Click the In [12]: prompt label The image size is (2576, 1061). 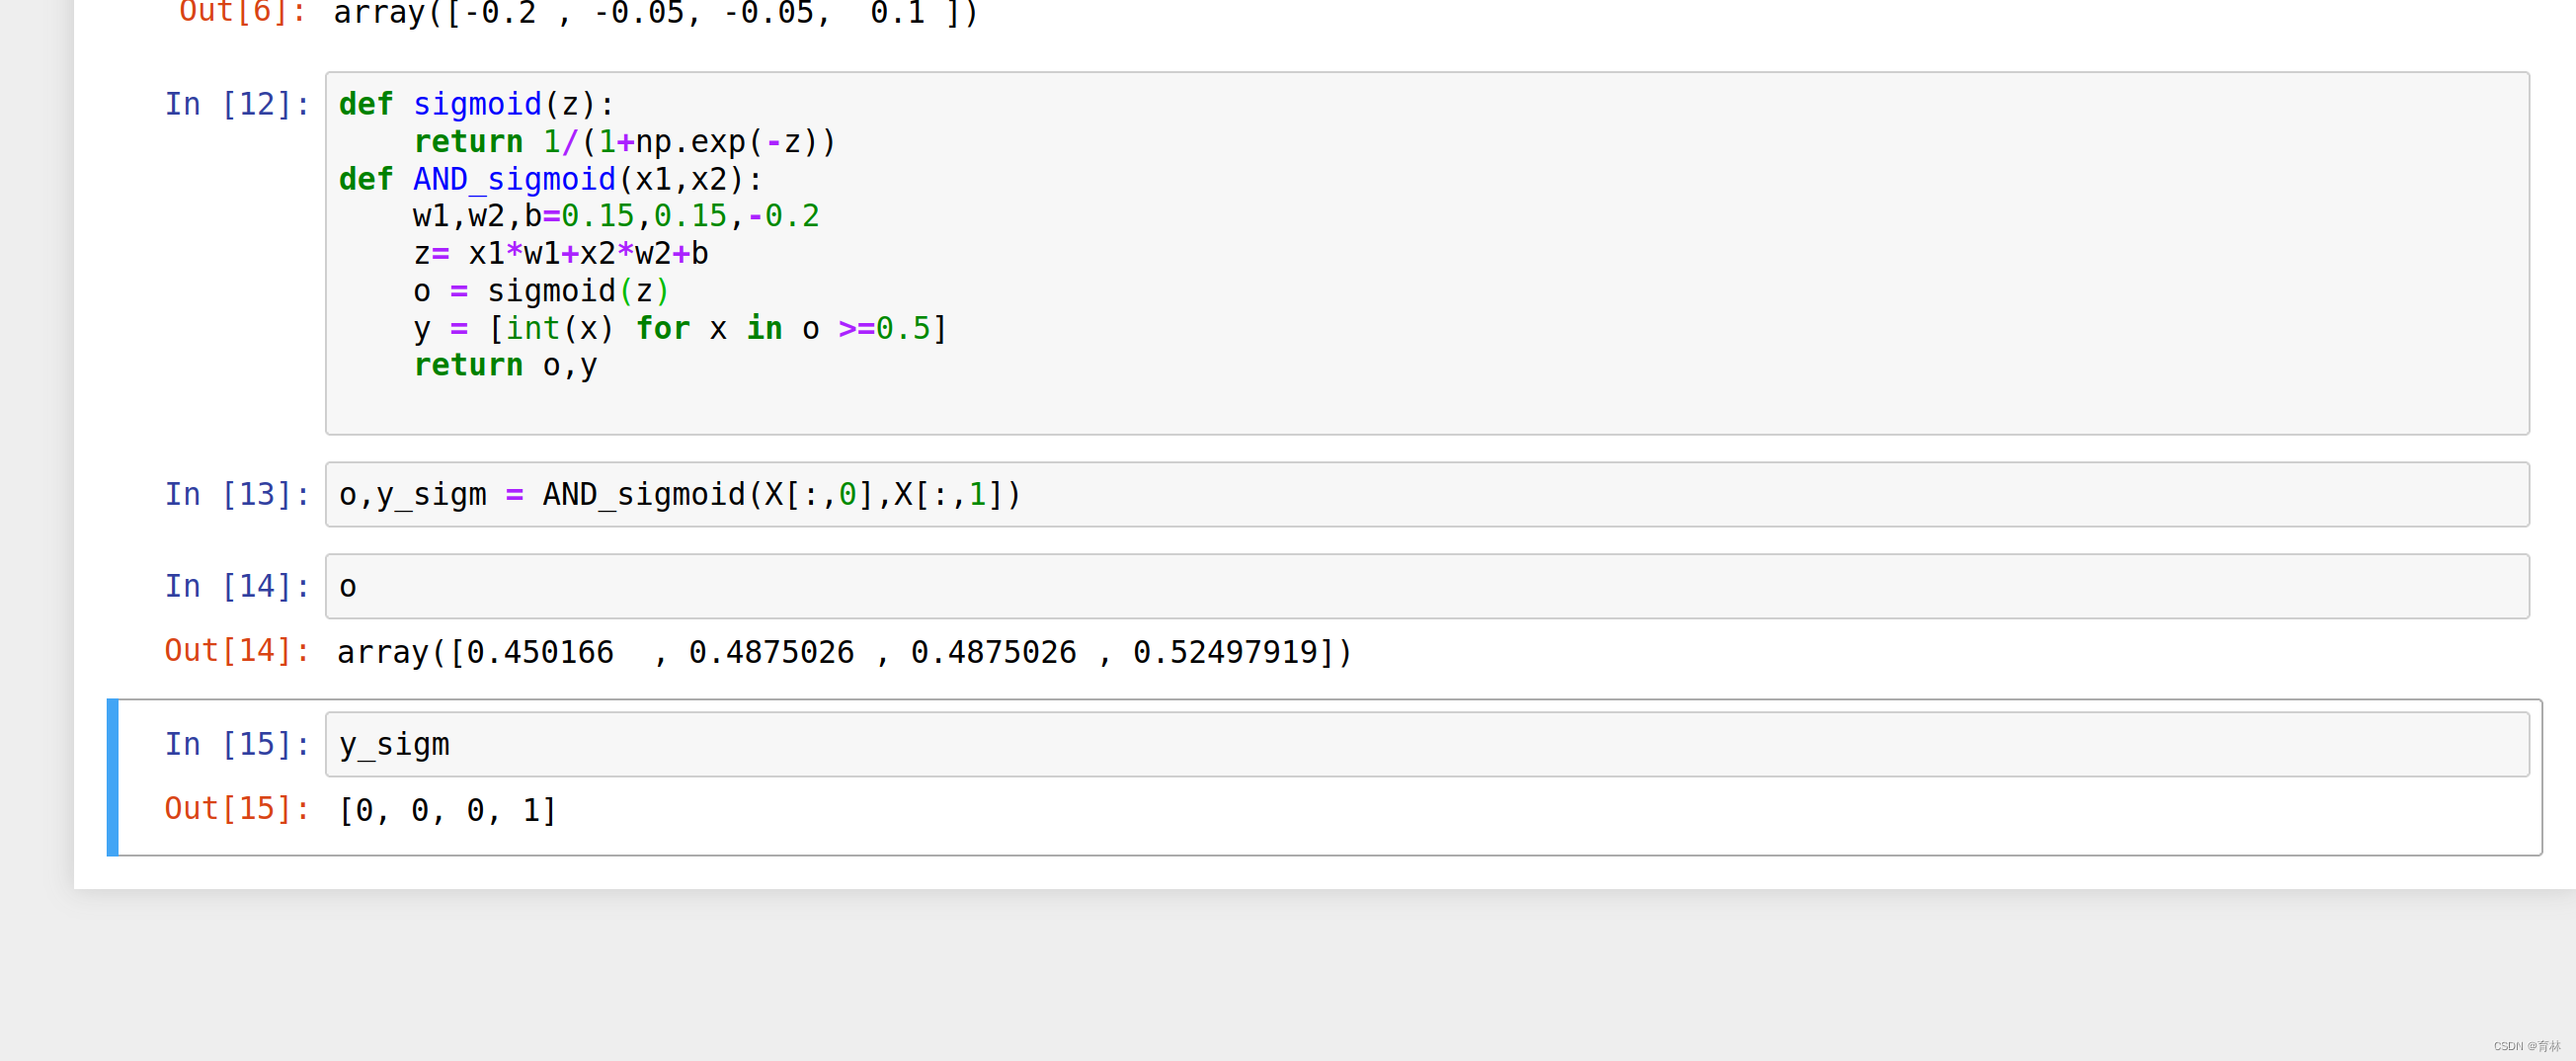click(x=238, y=104)
